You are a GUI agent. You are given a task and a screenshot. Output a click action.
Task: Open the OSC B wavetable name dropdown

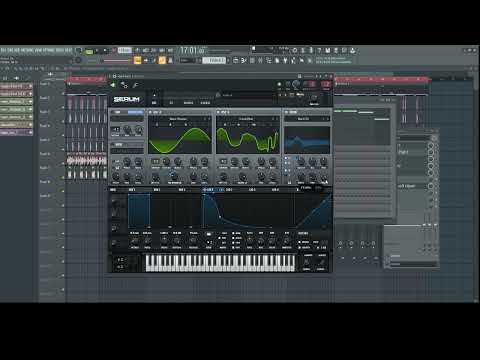point(246,119)
